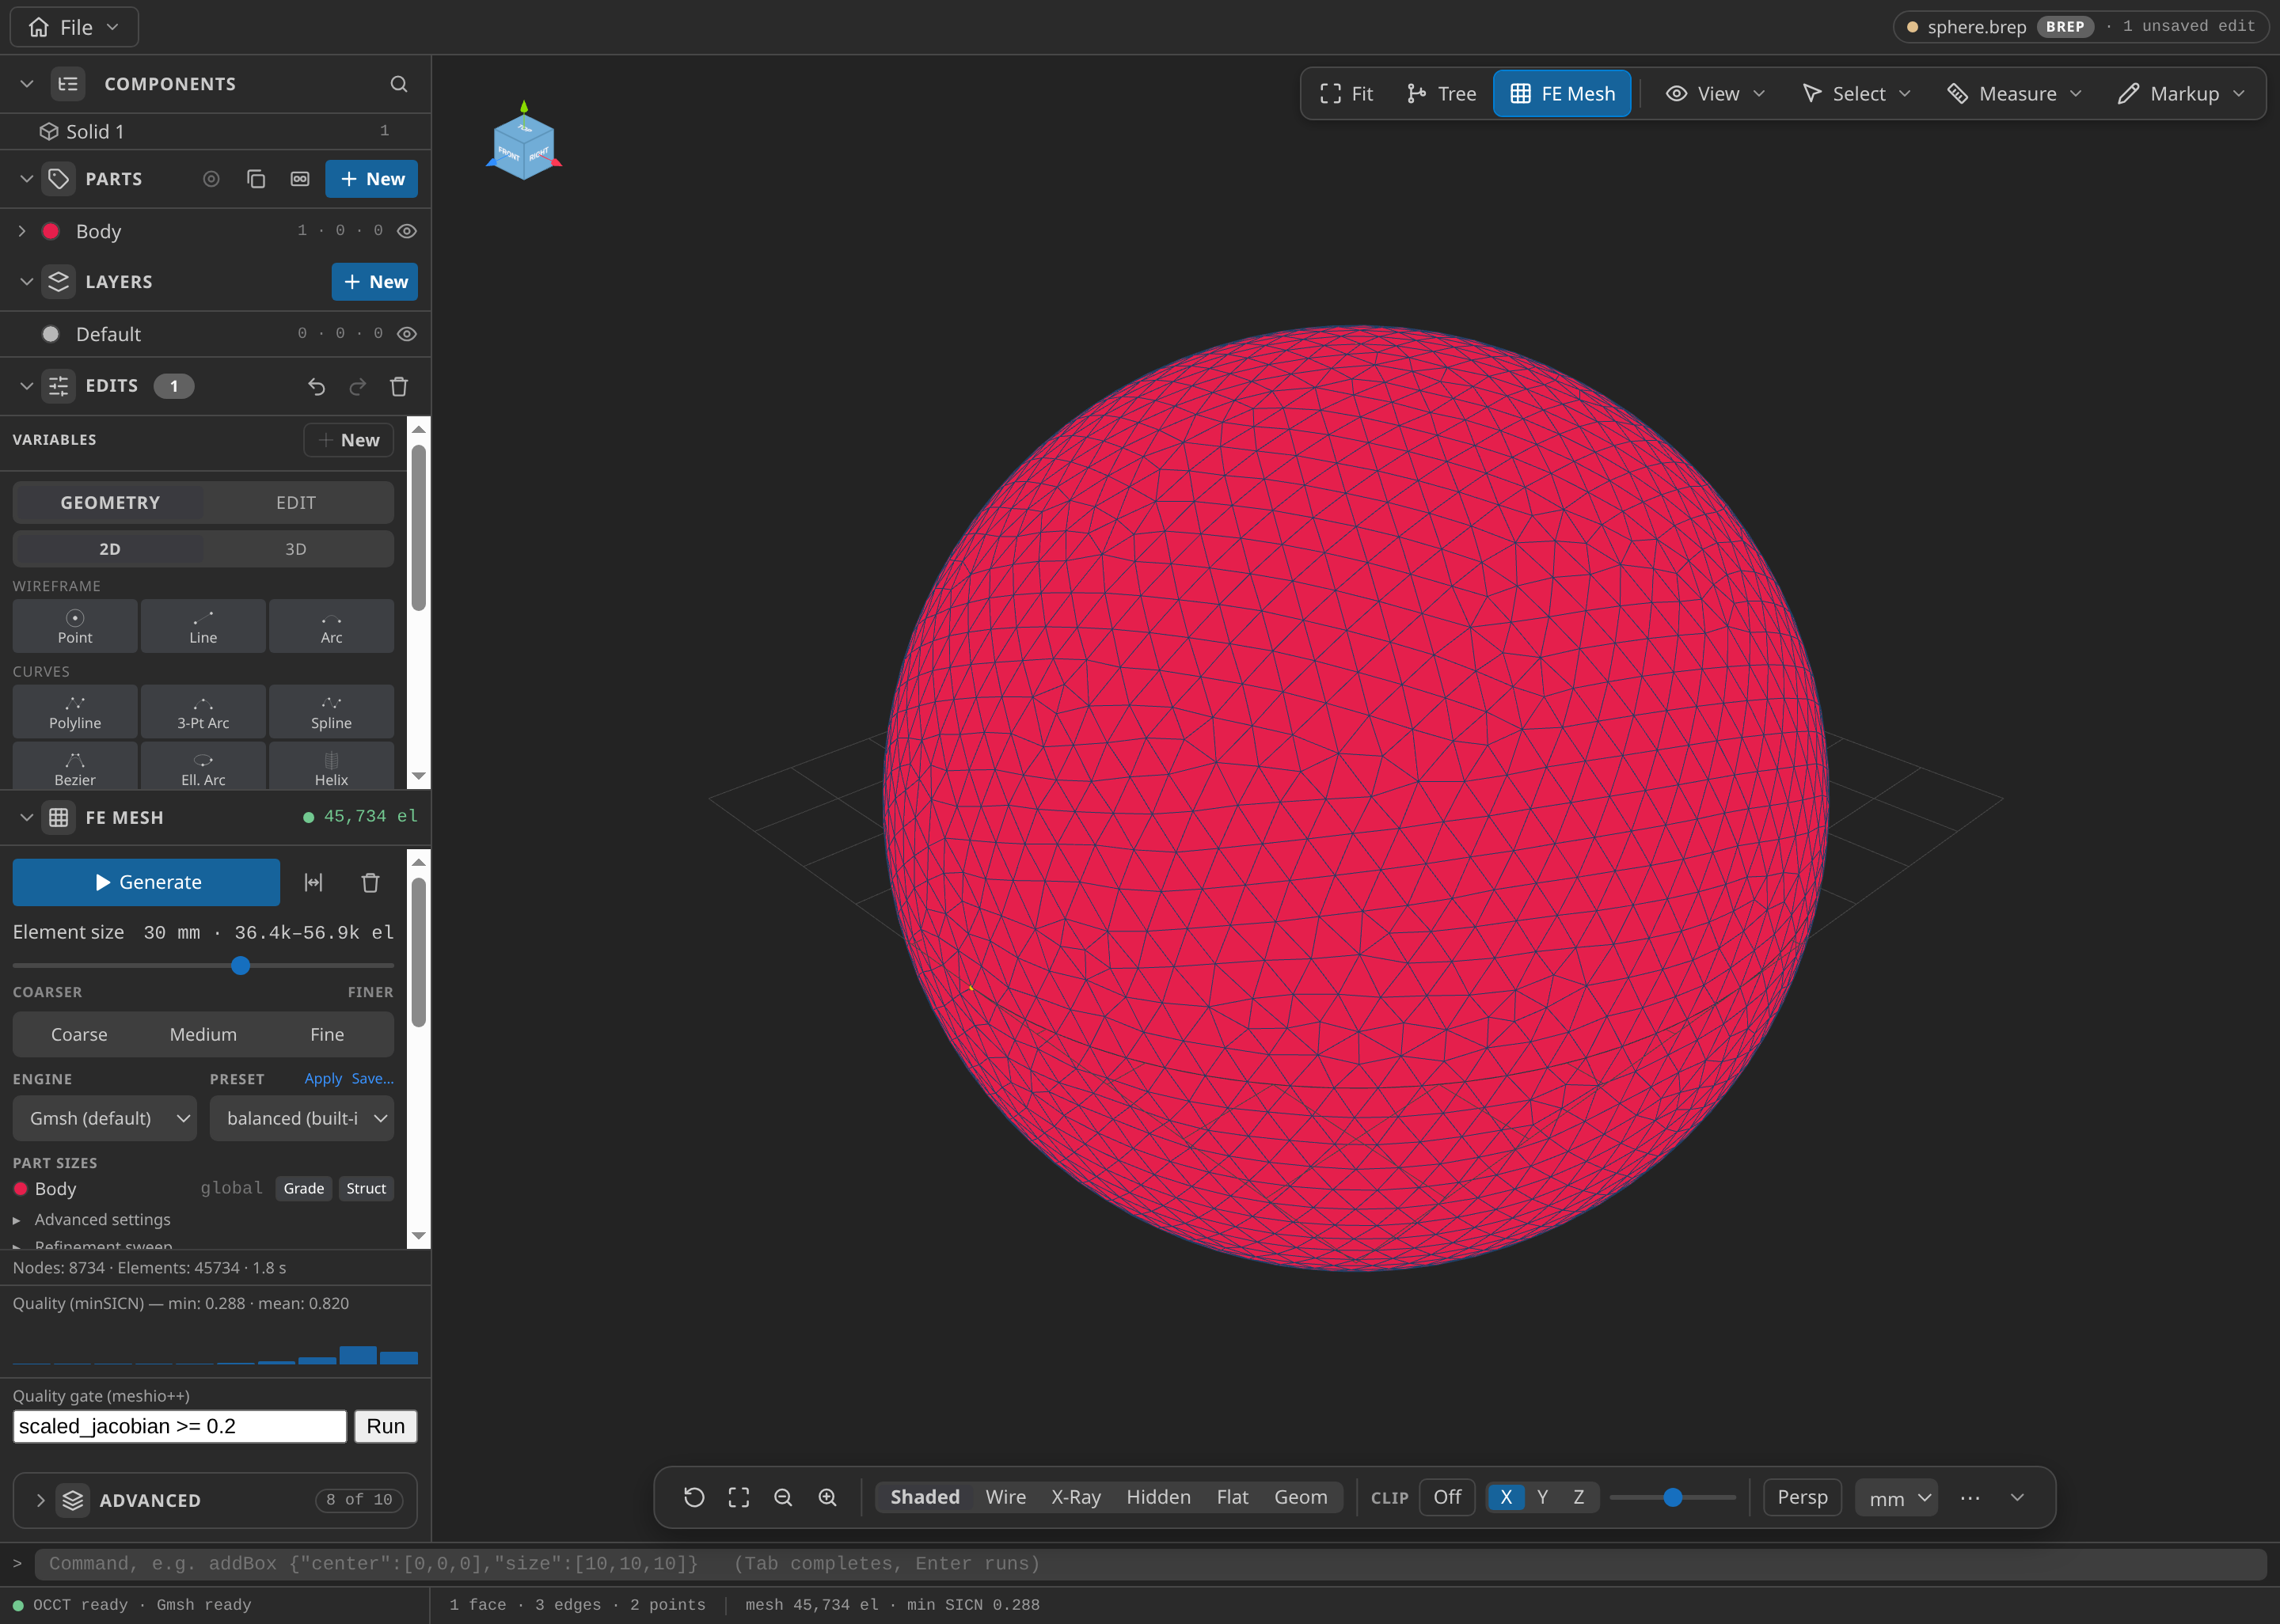
Task: Click Run for the quality gate
Action: (x=386, y=1426)
